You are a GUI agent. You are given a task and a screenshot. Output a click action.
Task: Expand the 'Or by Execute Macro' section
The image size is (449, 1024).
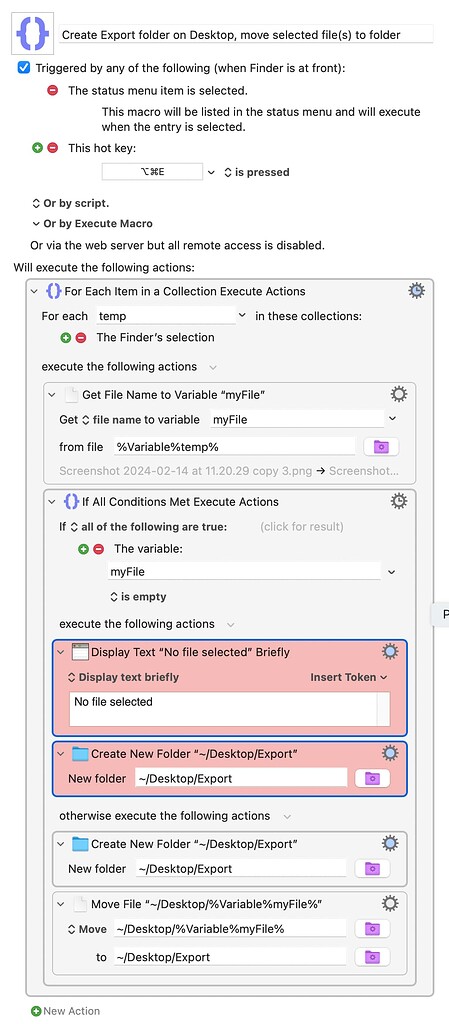tap(91, 223)
